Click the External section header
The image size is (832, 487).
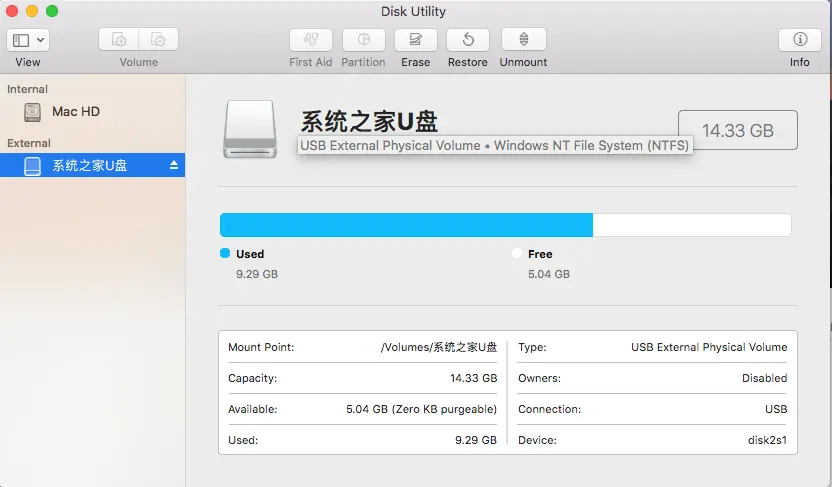coord(29,143)
